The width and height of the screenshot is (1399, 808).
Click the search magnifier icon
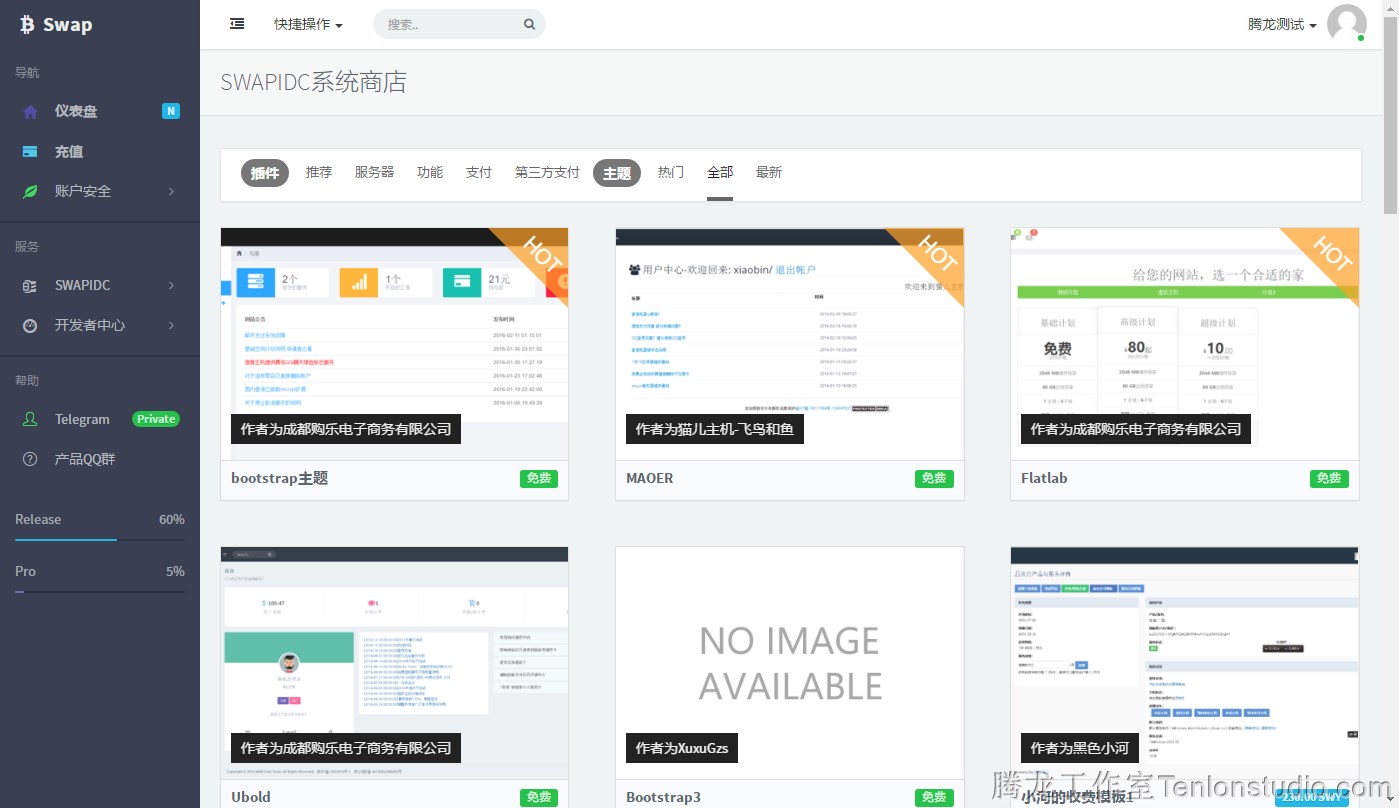[x=530, y=24]
